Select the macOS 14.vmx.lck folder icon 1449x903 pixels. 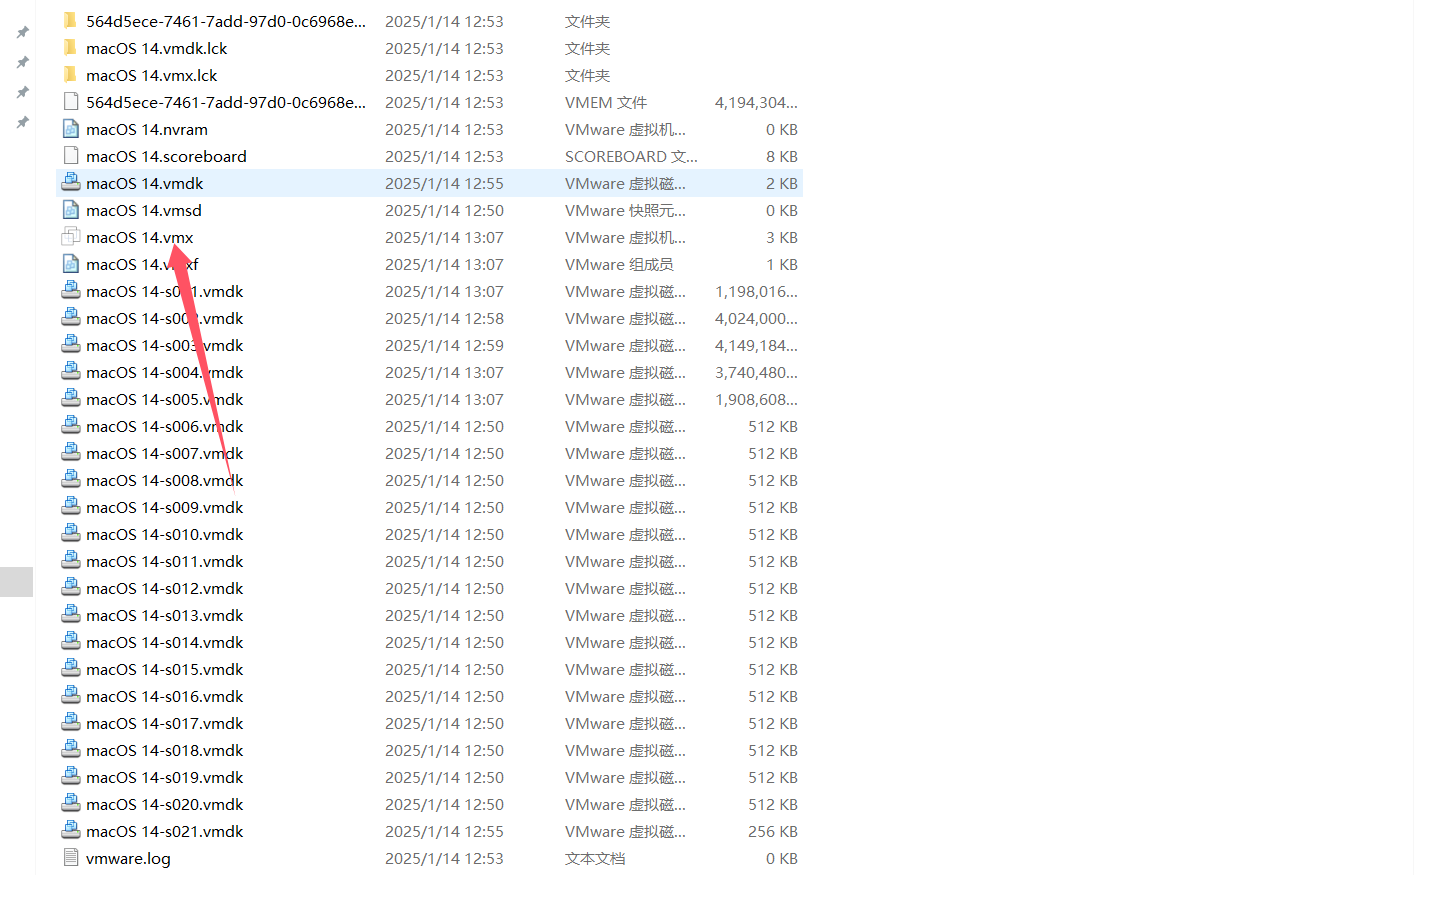pyautogui.click(x=70, y=75)
